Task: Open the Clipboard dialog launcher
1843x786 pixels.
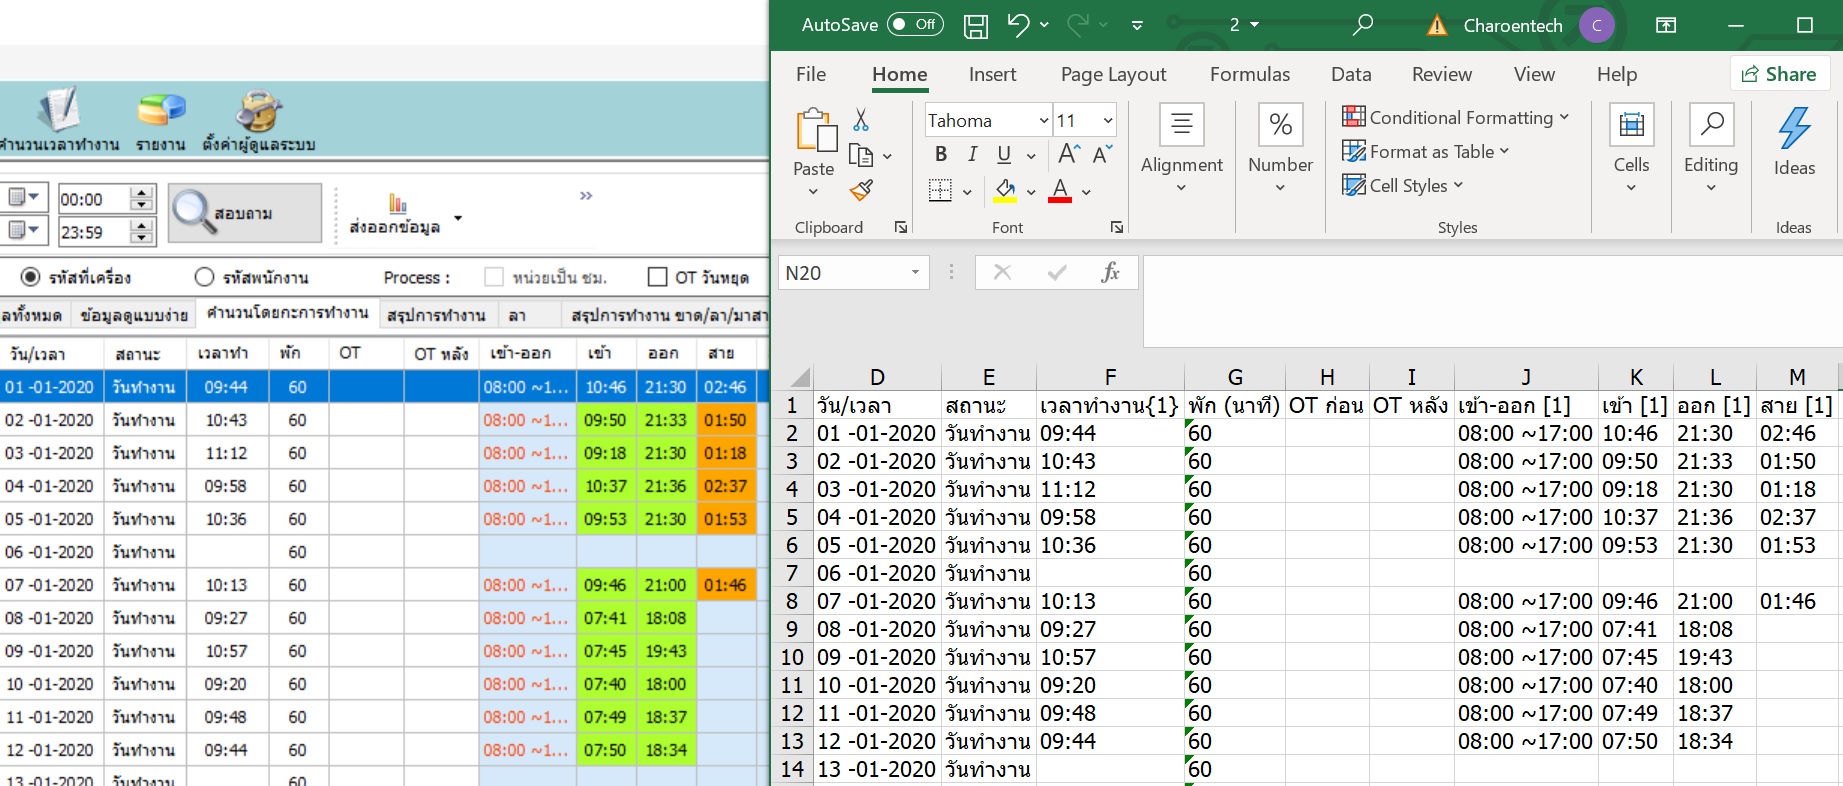Action: point(900,227)
